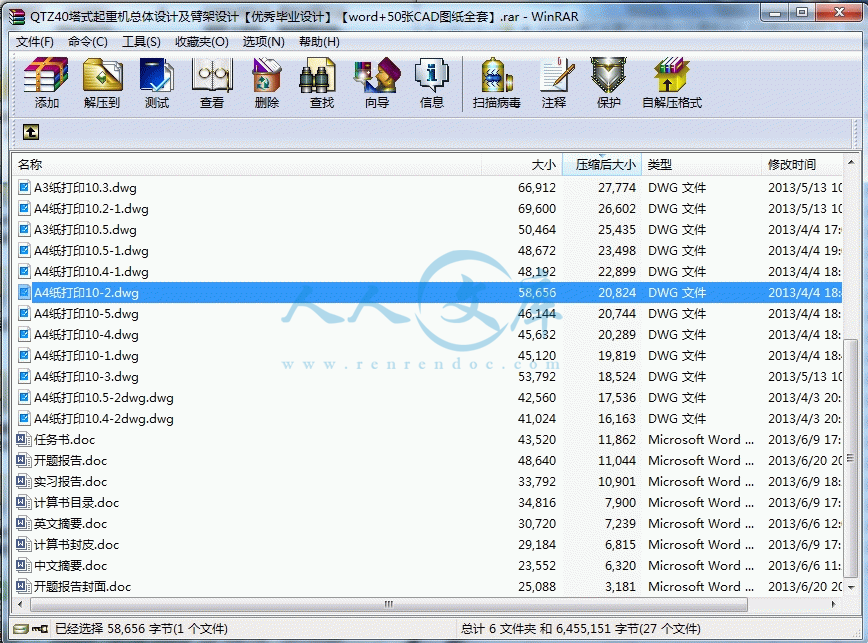Click the 自解压格式 (SFX) icon
Image resolution: width=868 pixels, height=643 pixels.
pyautogui.click(x=671, y=83)
